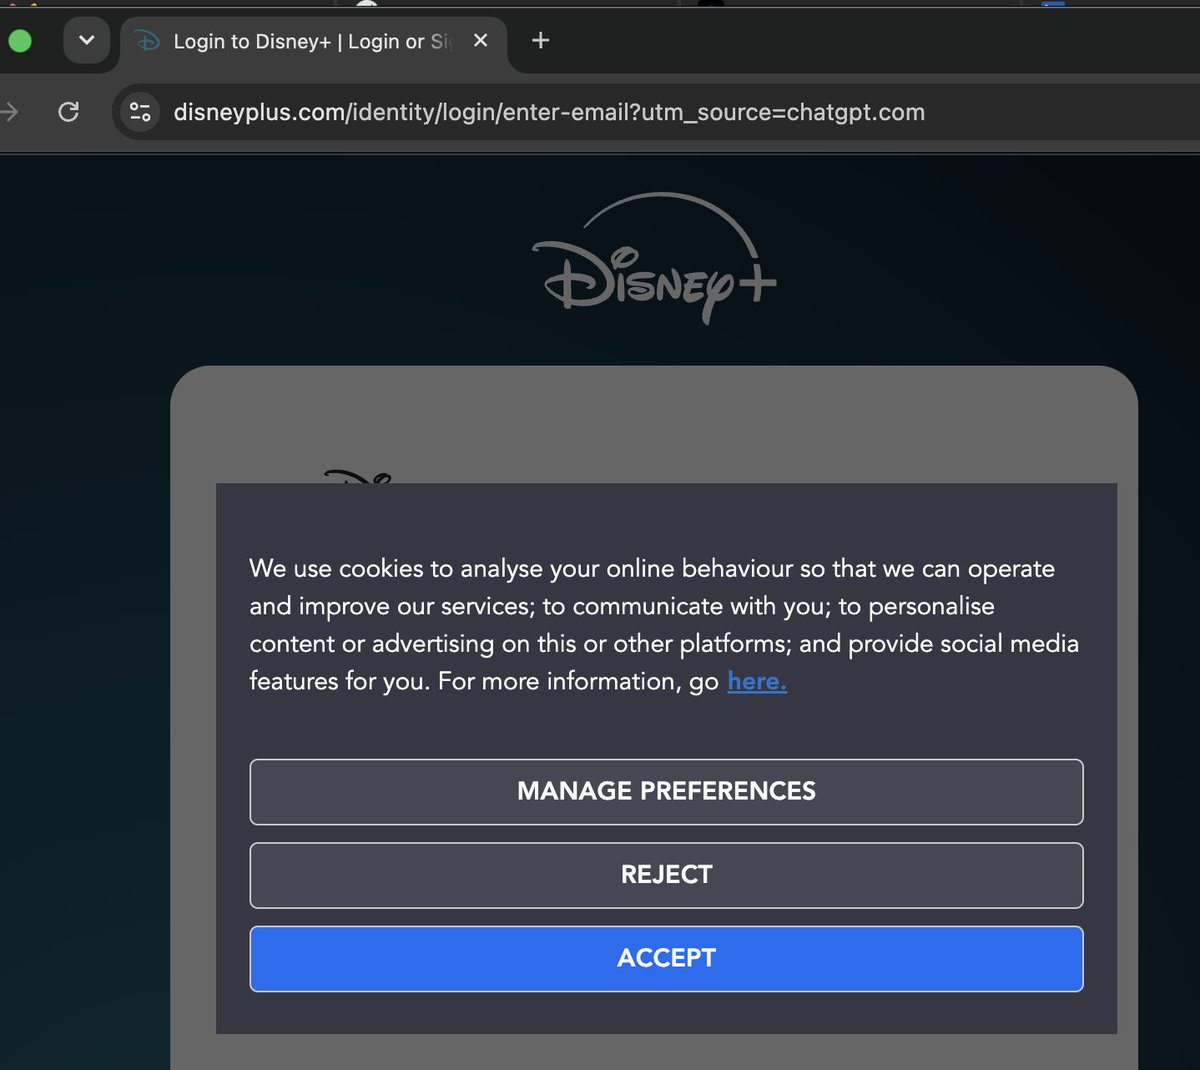Follow the 'here.' more information link
Screen dimensions: 1200x1070
pos(757,681)
